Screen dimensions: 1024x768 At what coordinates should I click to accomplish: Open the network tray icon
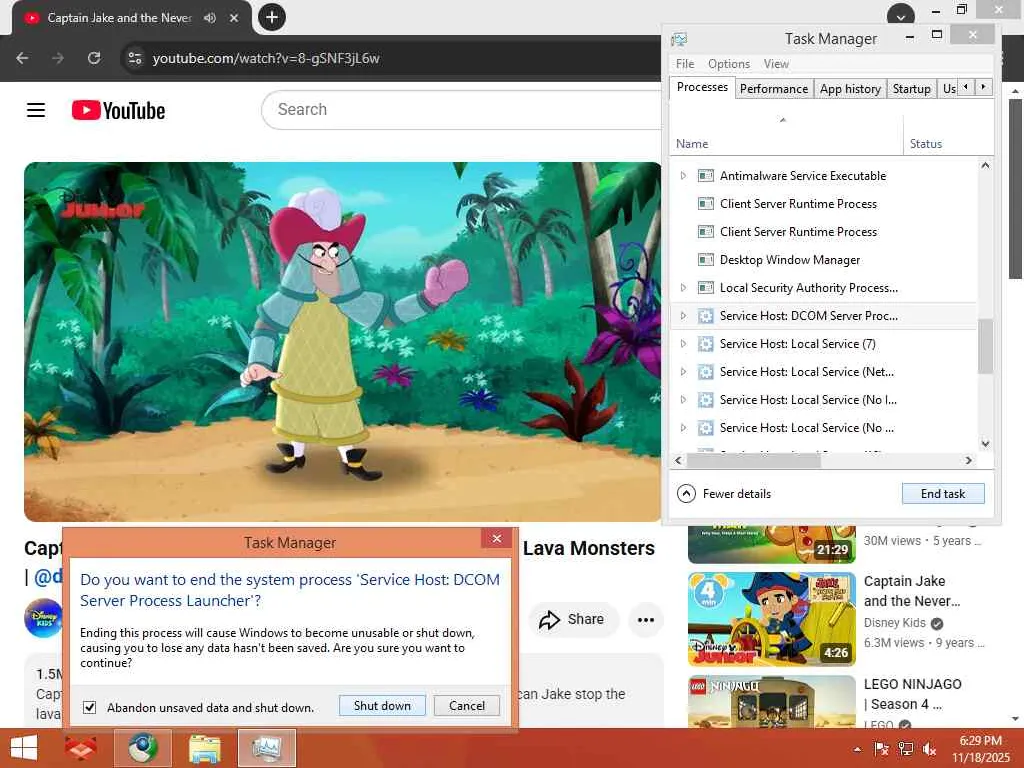(905, 749)
